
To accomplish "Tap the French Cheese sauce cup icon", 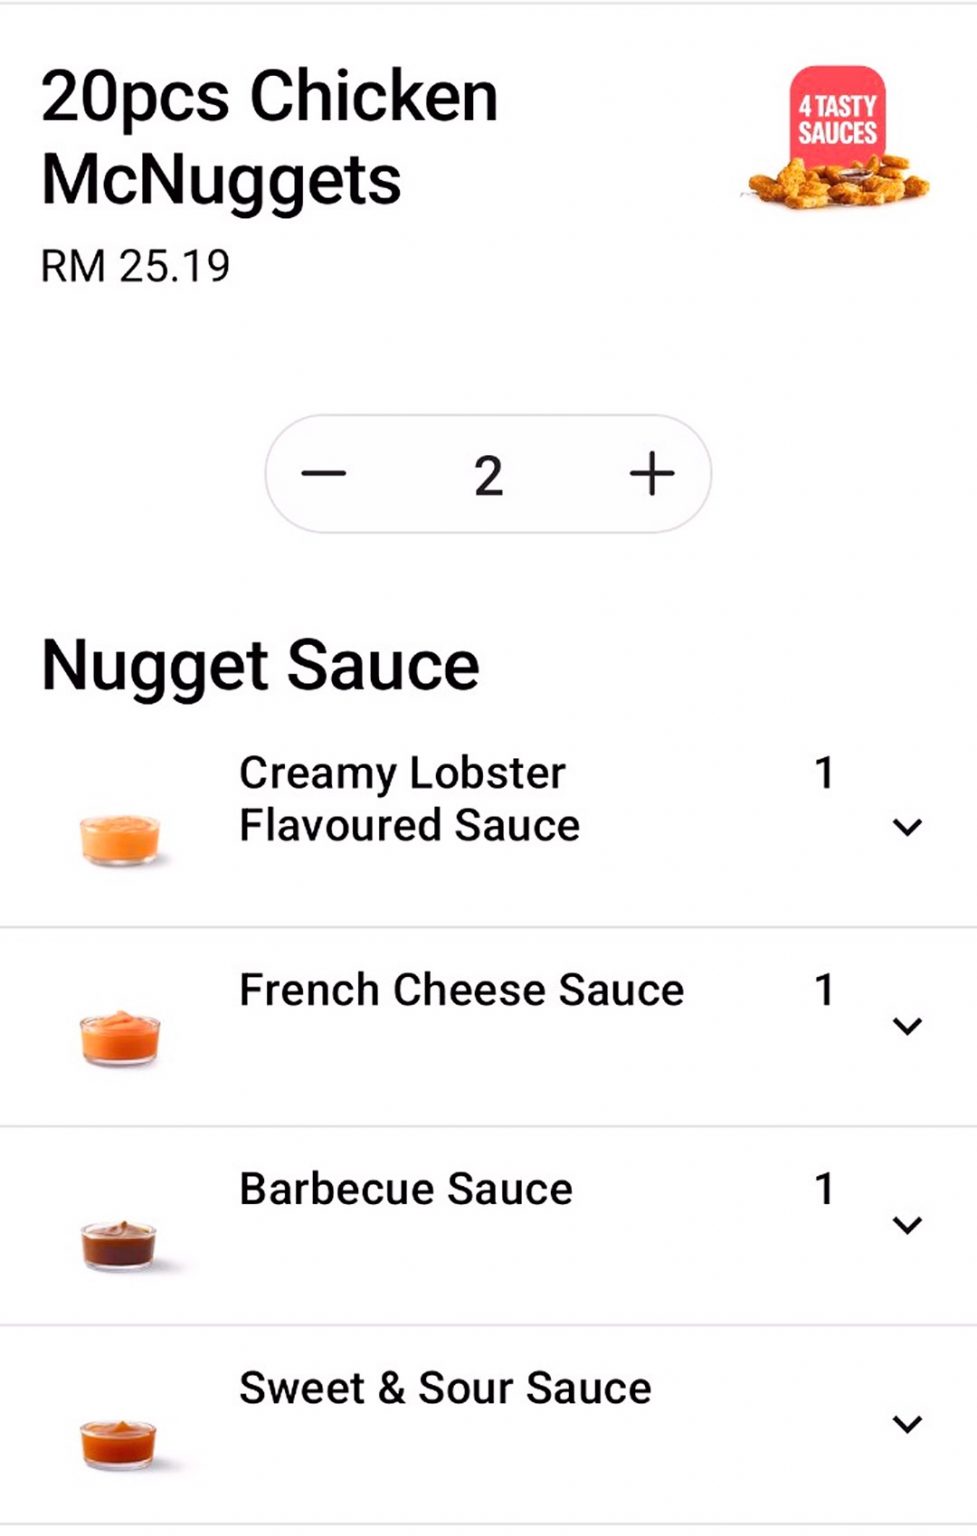I will point(120,1037).
